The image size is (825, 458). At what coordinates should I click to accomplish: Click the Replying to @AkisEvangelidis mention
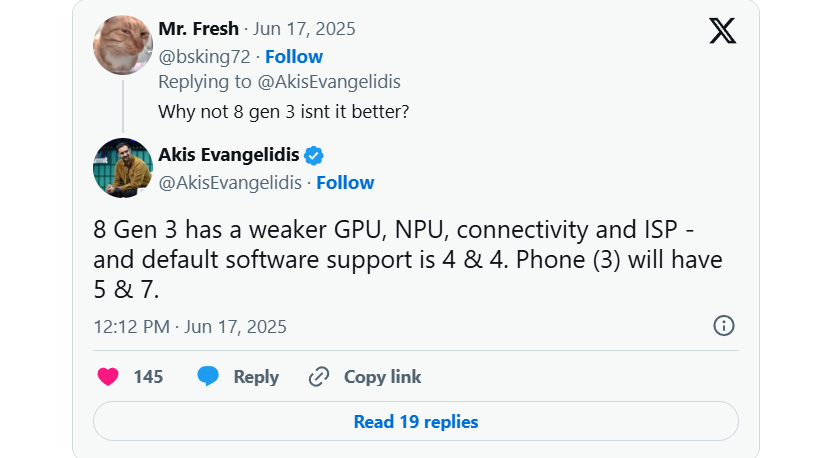[x=329, y=82]
